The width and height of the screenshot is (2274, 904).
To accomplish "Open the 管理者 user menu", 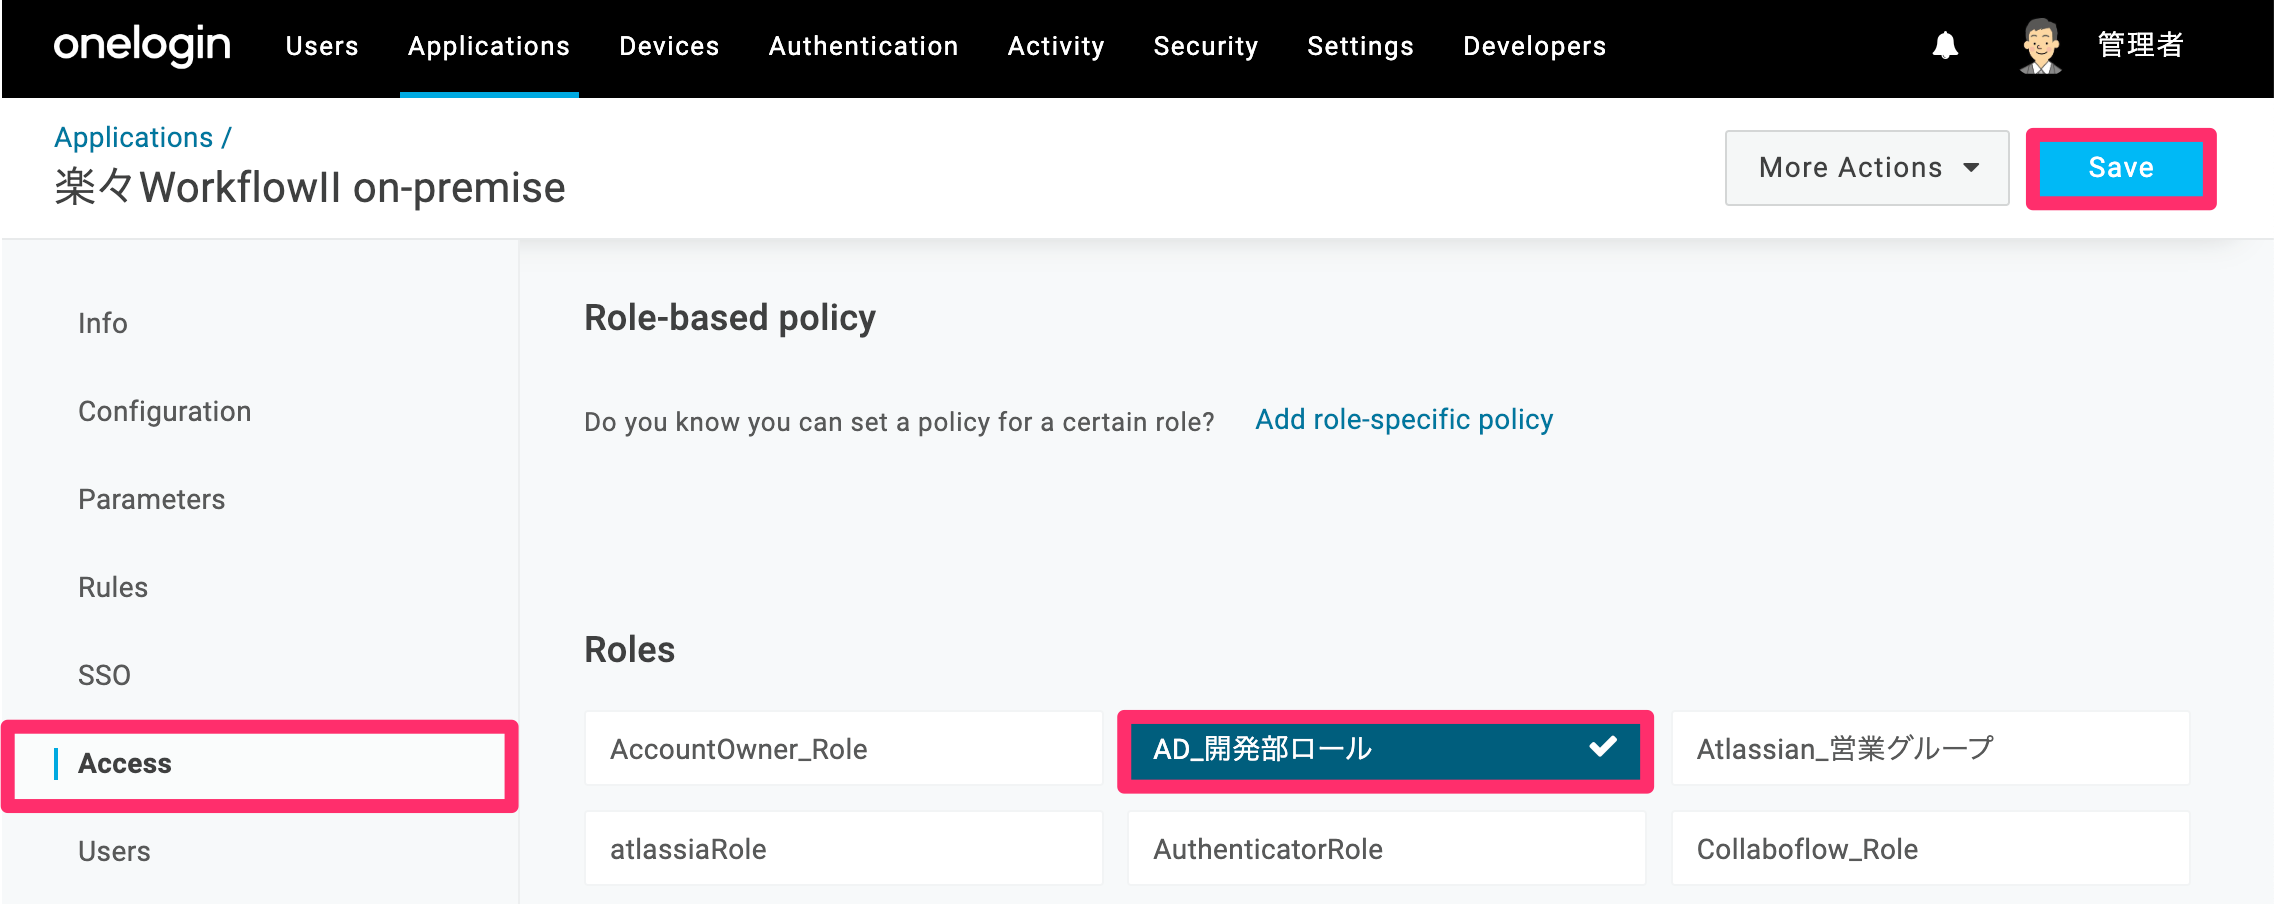I will [2140, 46].
